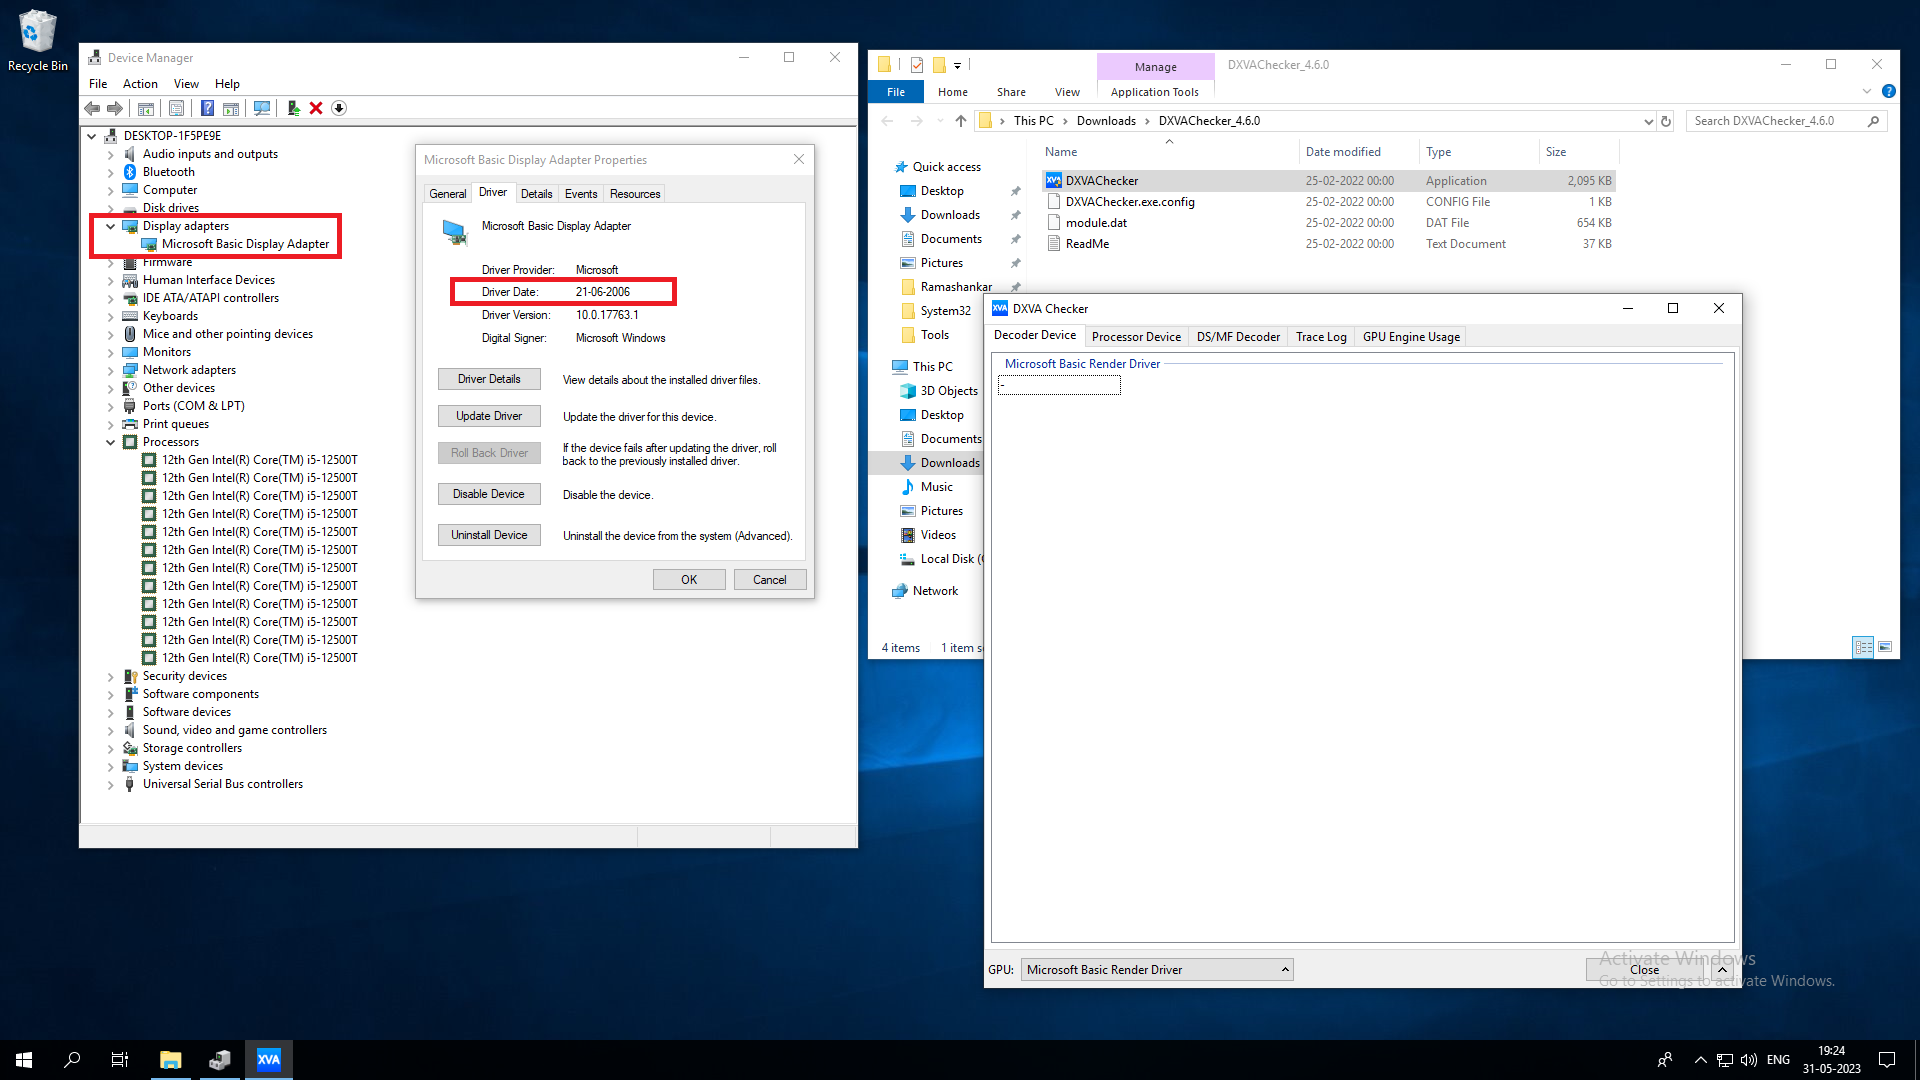Click the Close button in DXVA Checker

(1644, 969)
